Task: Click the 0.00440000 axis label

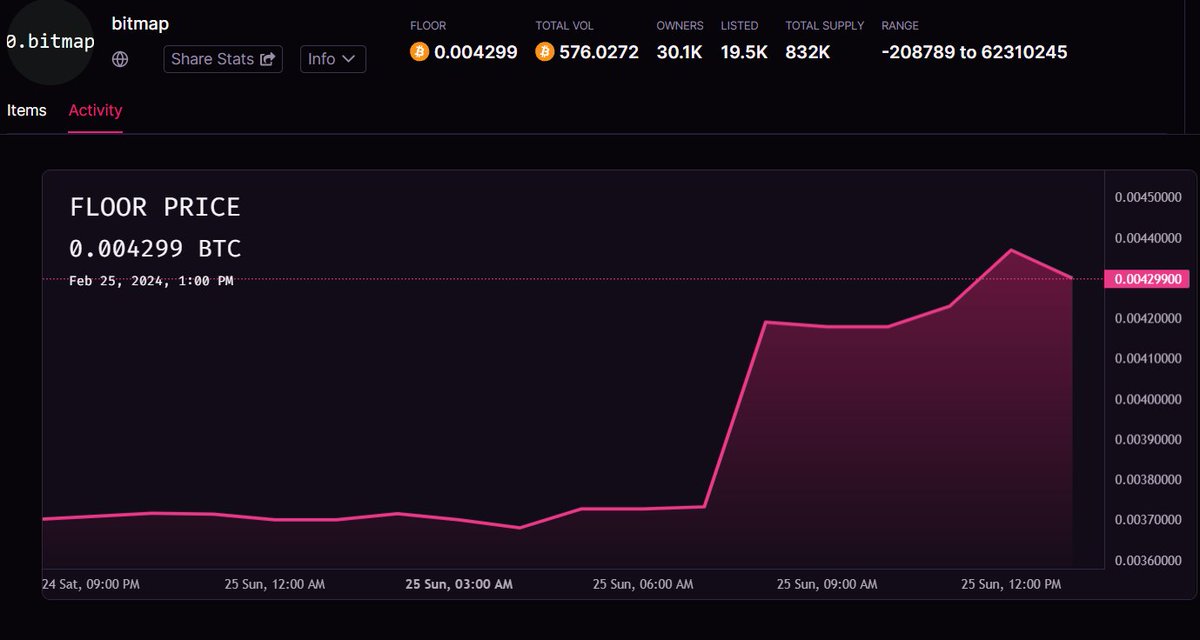Action: 1148,238
